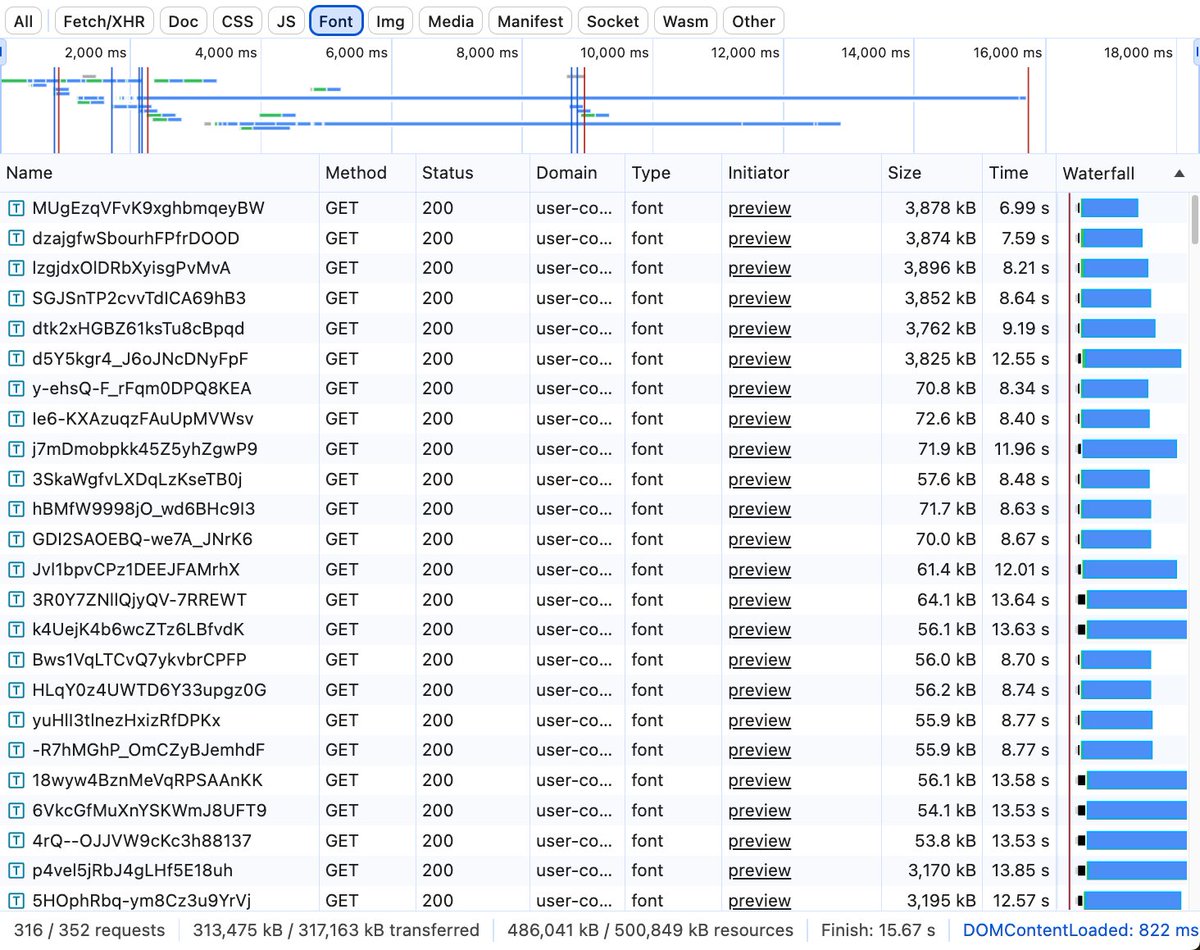Click waterfall bar of d5Y5kgr4_J6oJNcDNyFpF row
This screenshot has height=950, width=1200.
point(1131,358)
